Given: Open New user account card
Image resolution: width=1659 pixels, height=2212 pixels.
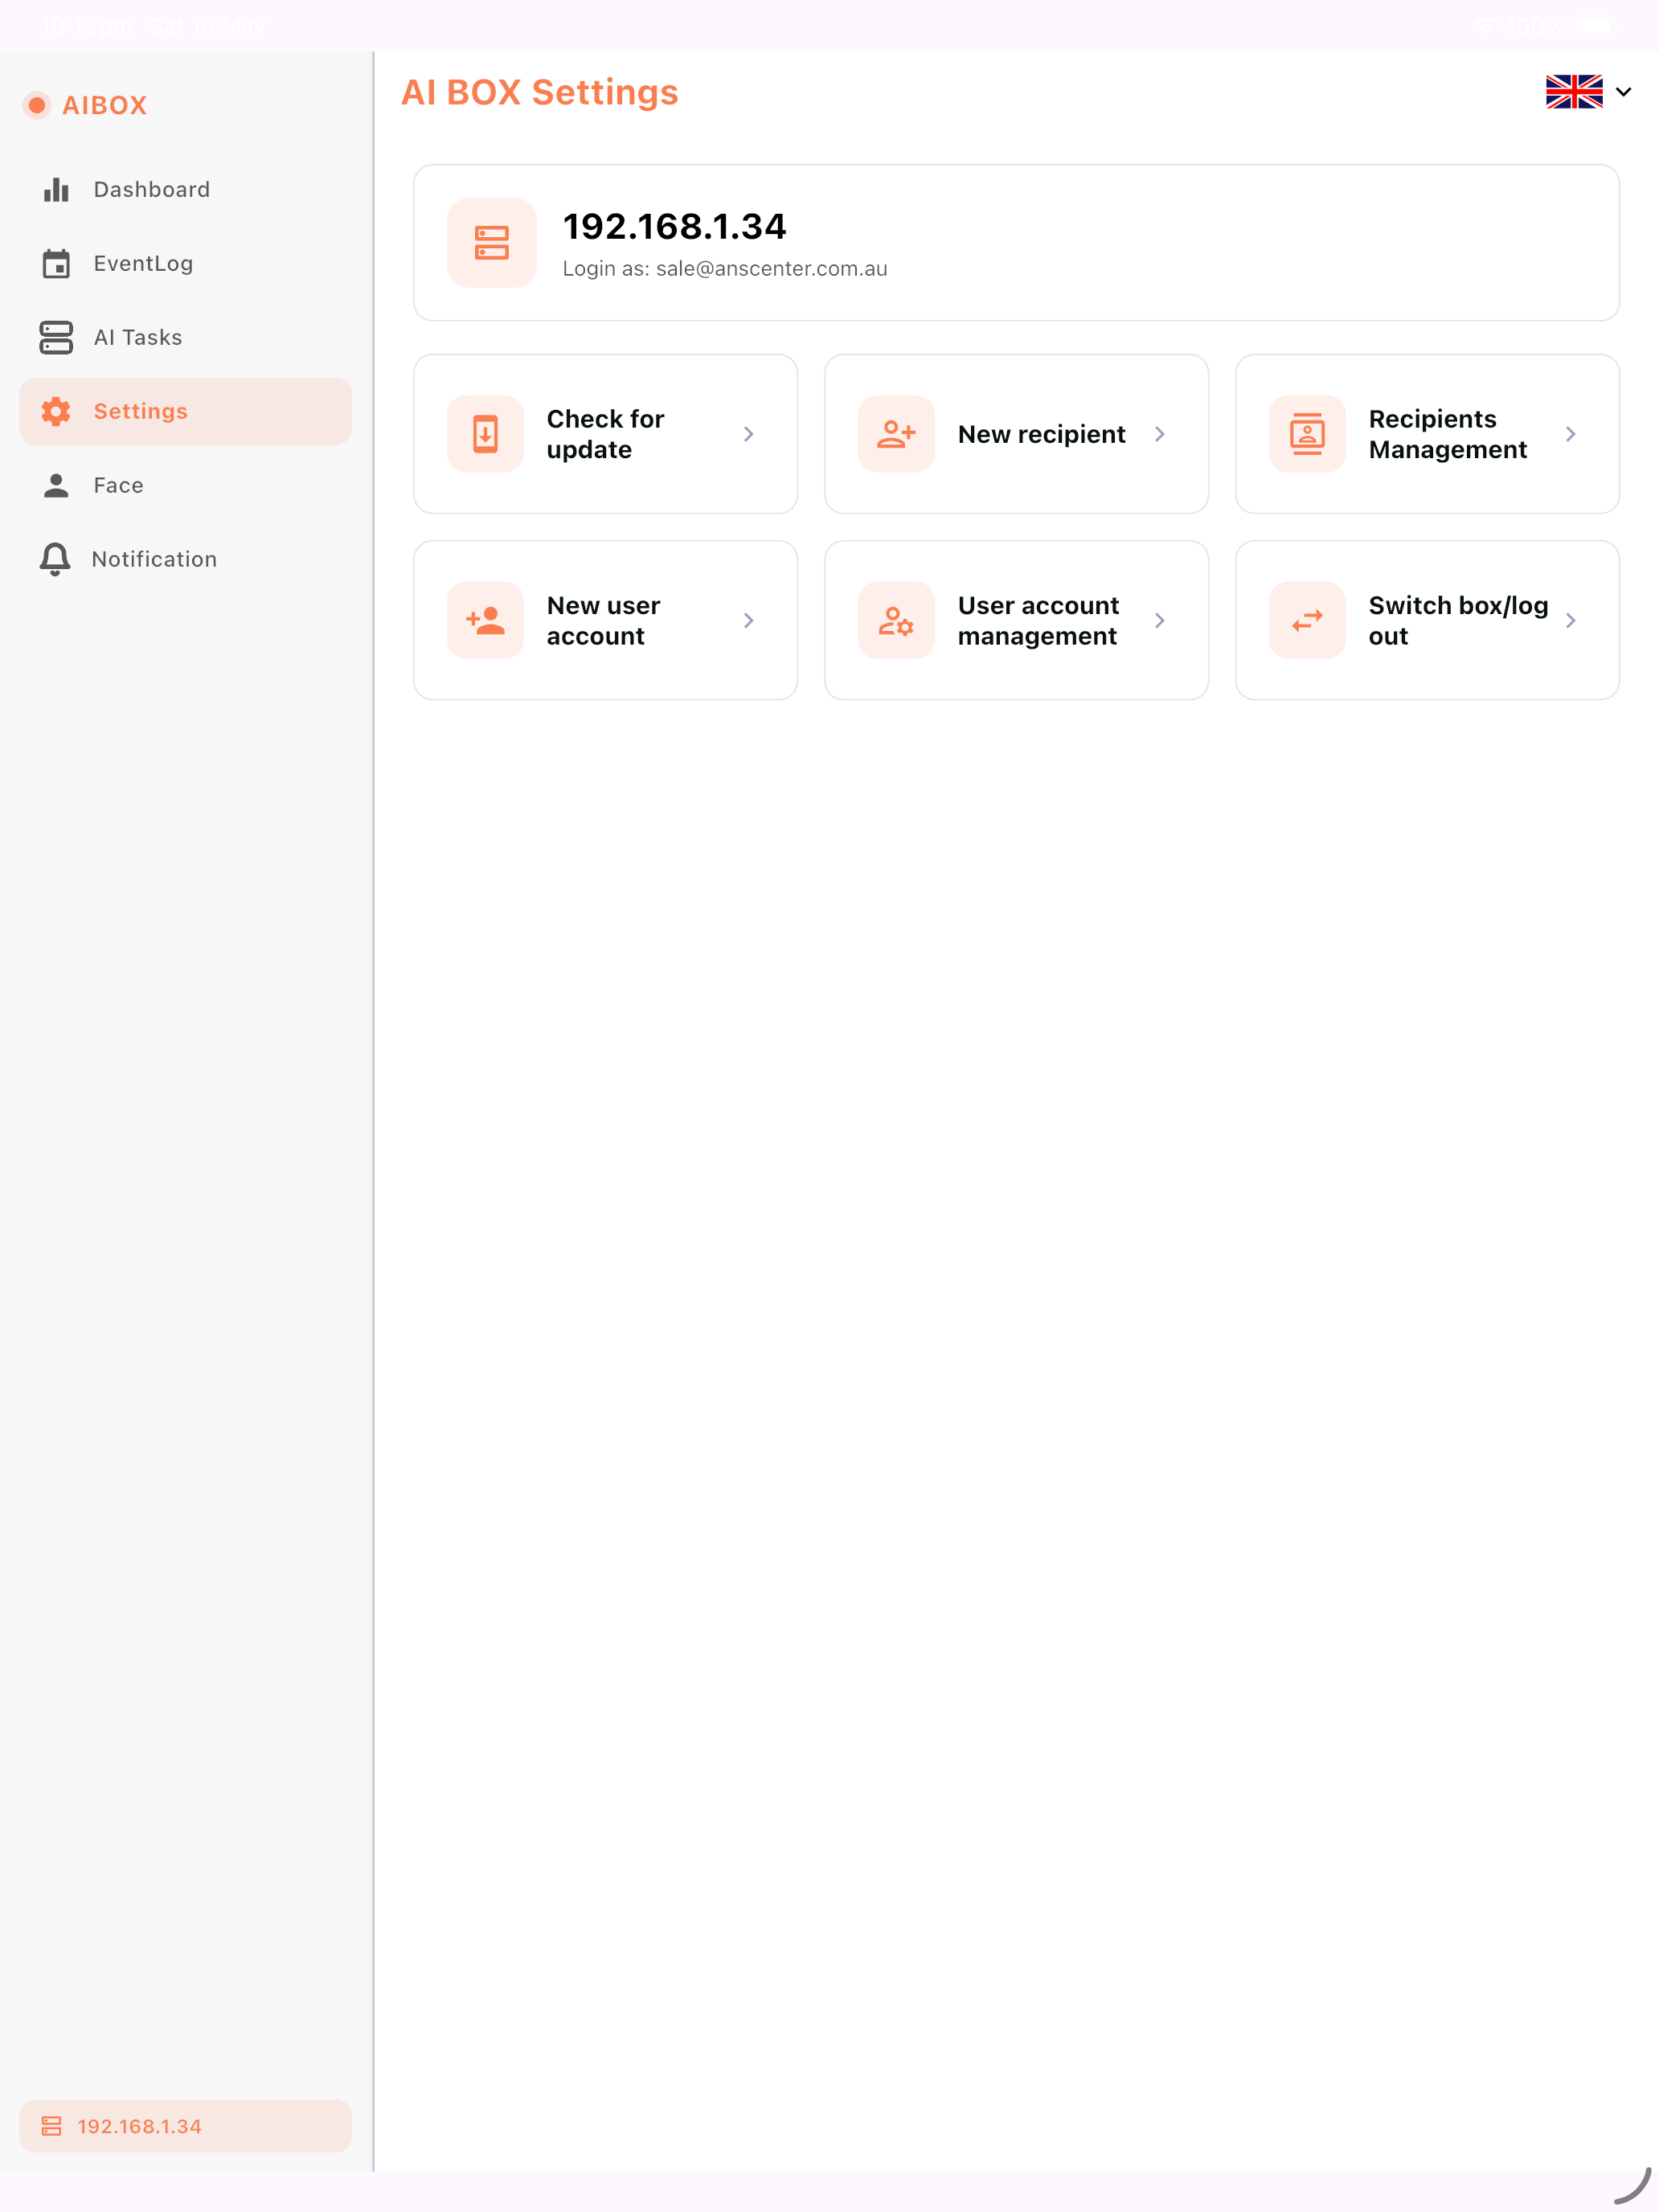Looking at the screenshot, I should [606, 620].
